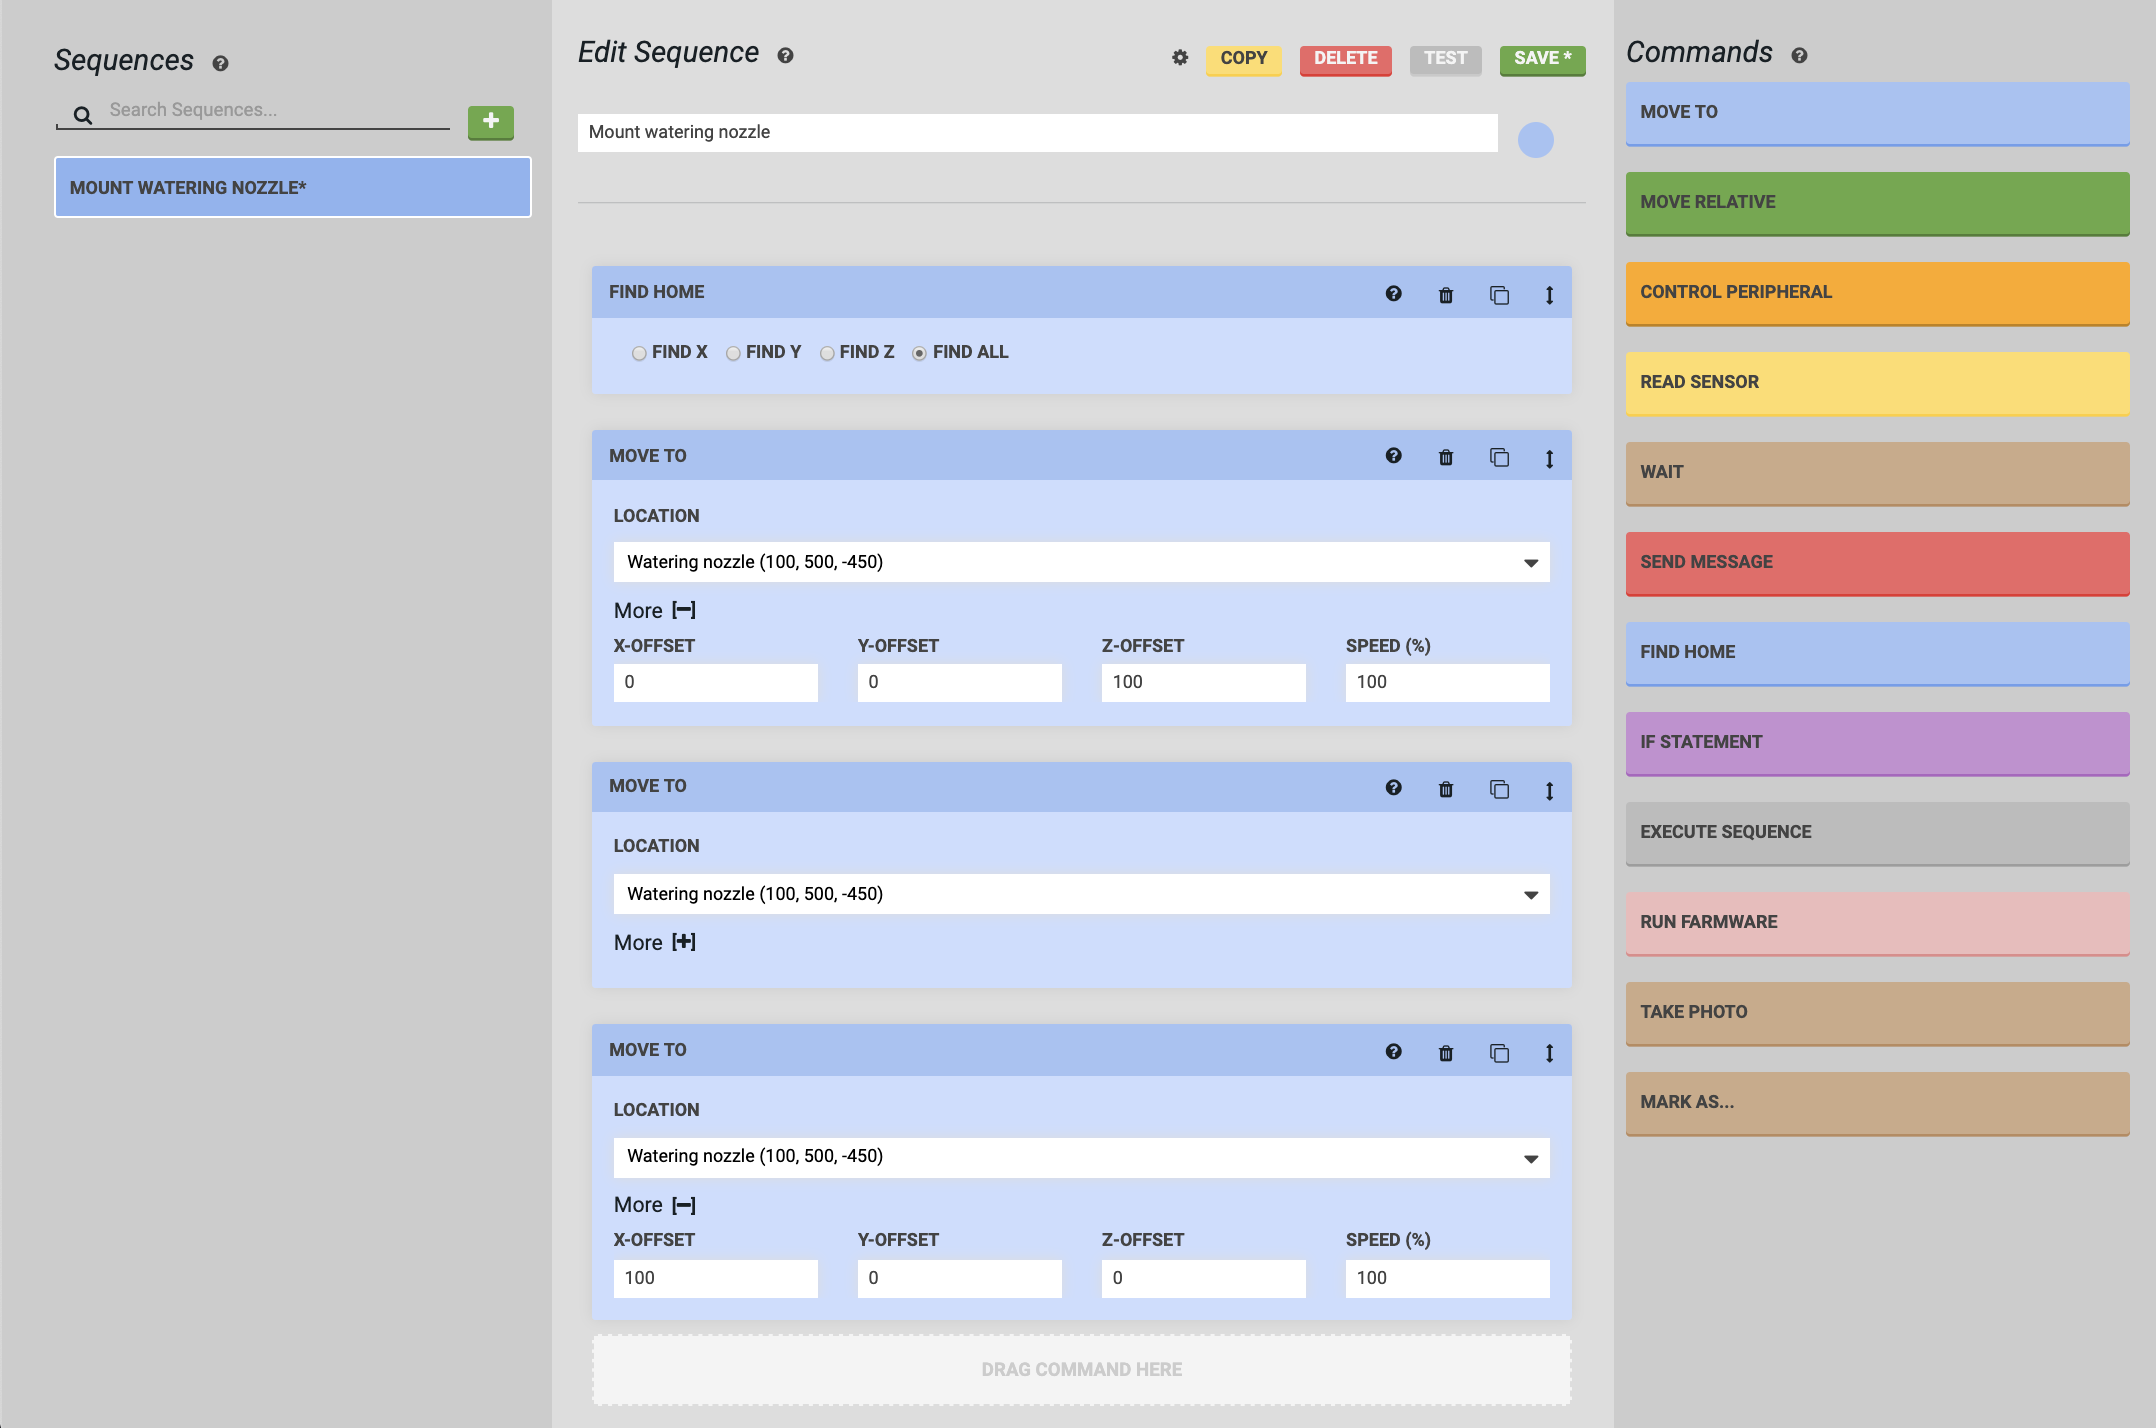Select the Find X radio button
Screen dimensions: 2156x1428
(x=639, y=353)
